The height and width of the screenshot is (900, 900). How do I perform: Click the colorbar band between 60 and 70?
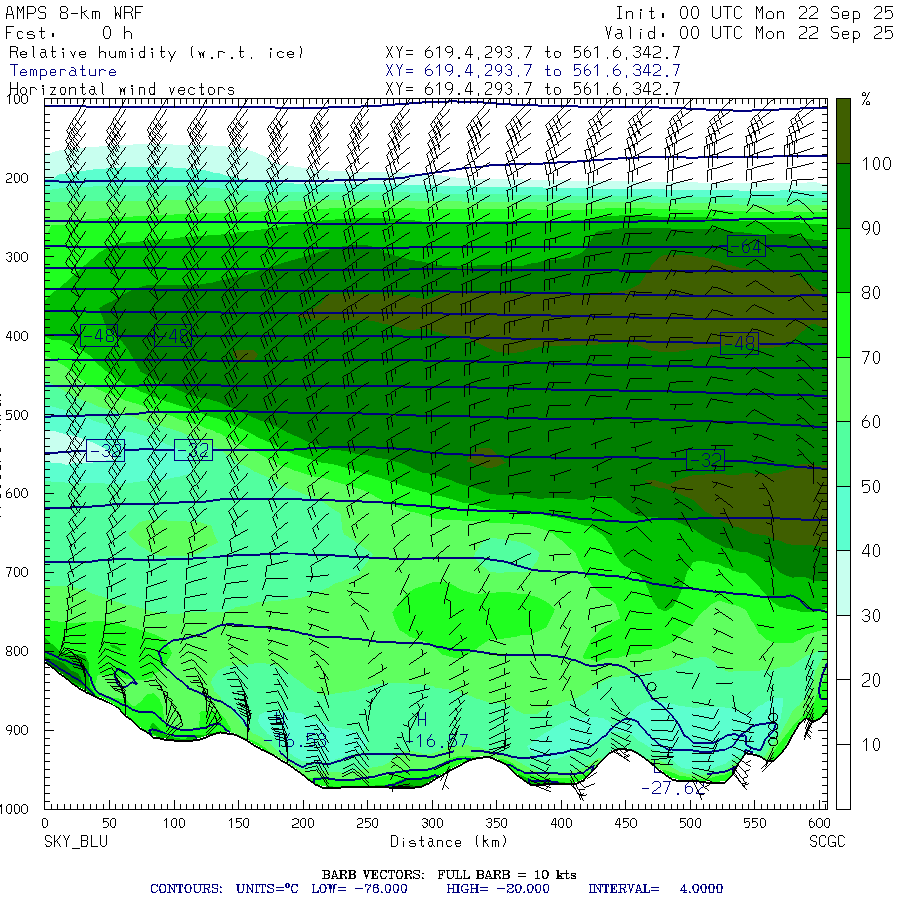843,389
